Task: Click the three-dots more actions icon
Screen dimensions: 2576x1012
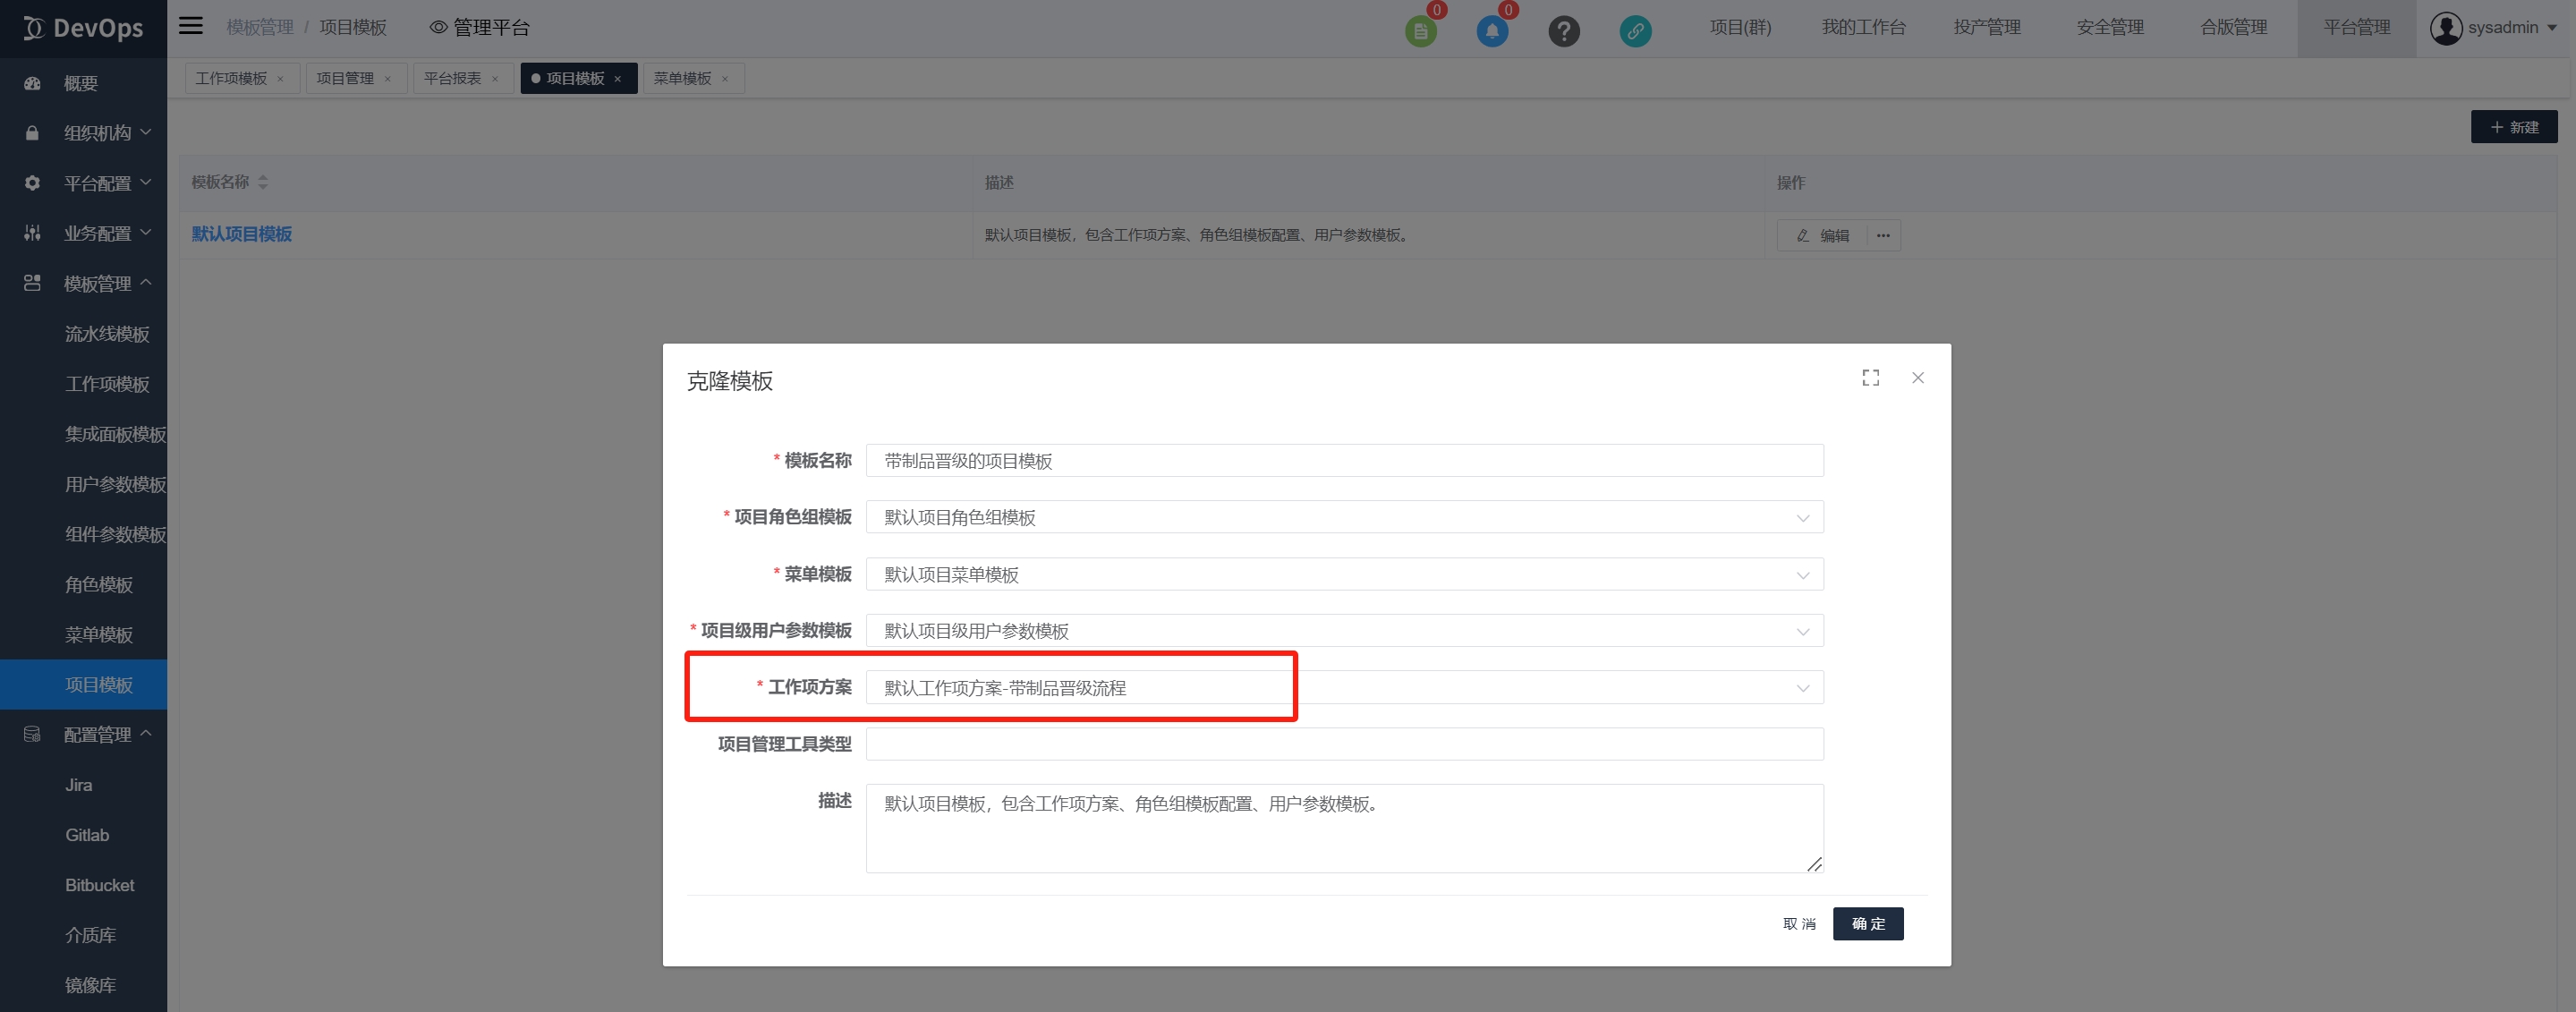Action: [x=1883, y=236]
